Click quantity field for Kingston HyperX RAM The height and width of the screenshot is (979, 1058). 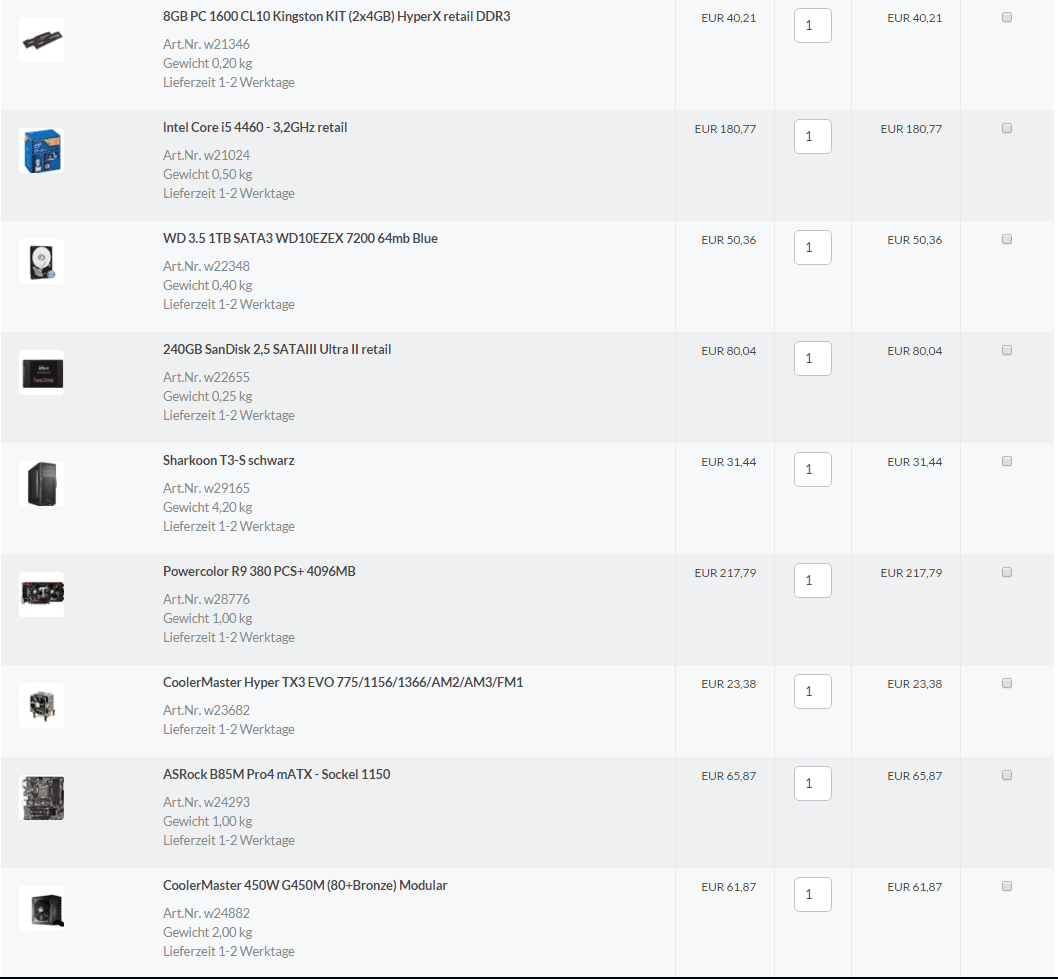coord(812,26)
